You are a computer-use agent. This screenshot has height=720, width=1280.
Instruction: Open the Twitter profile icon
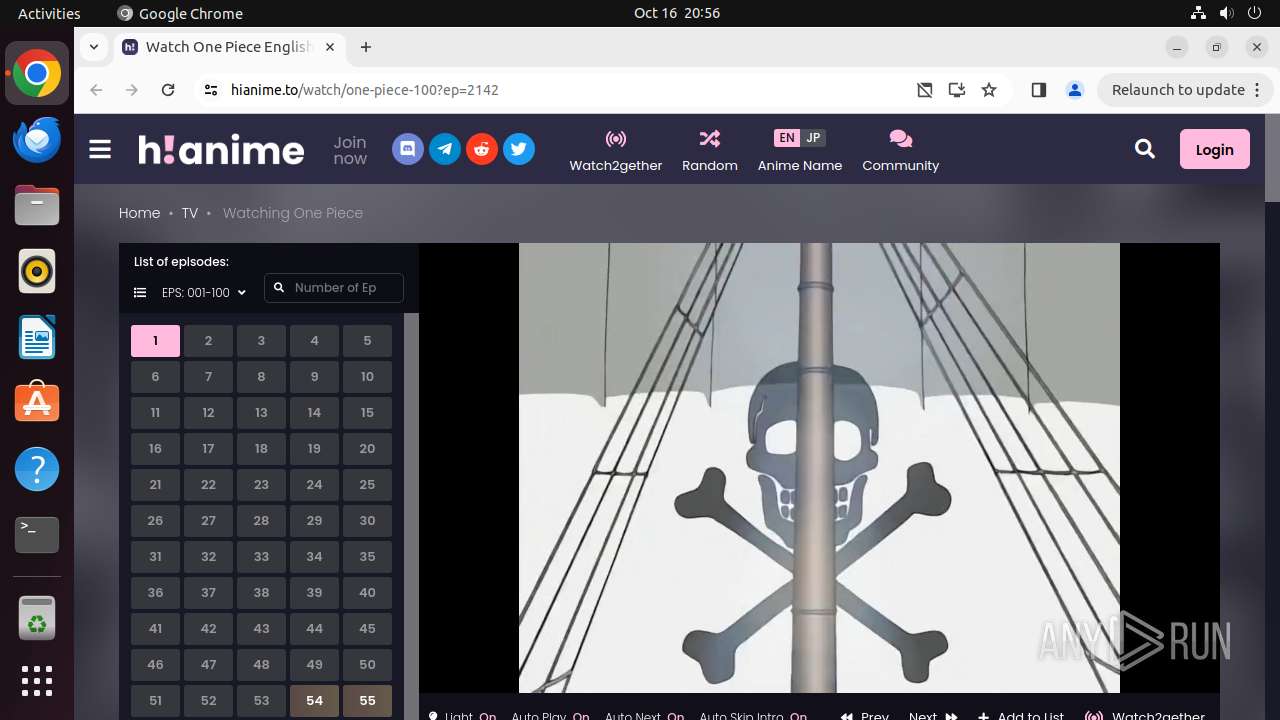point(519,149)
